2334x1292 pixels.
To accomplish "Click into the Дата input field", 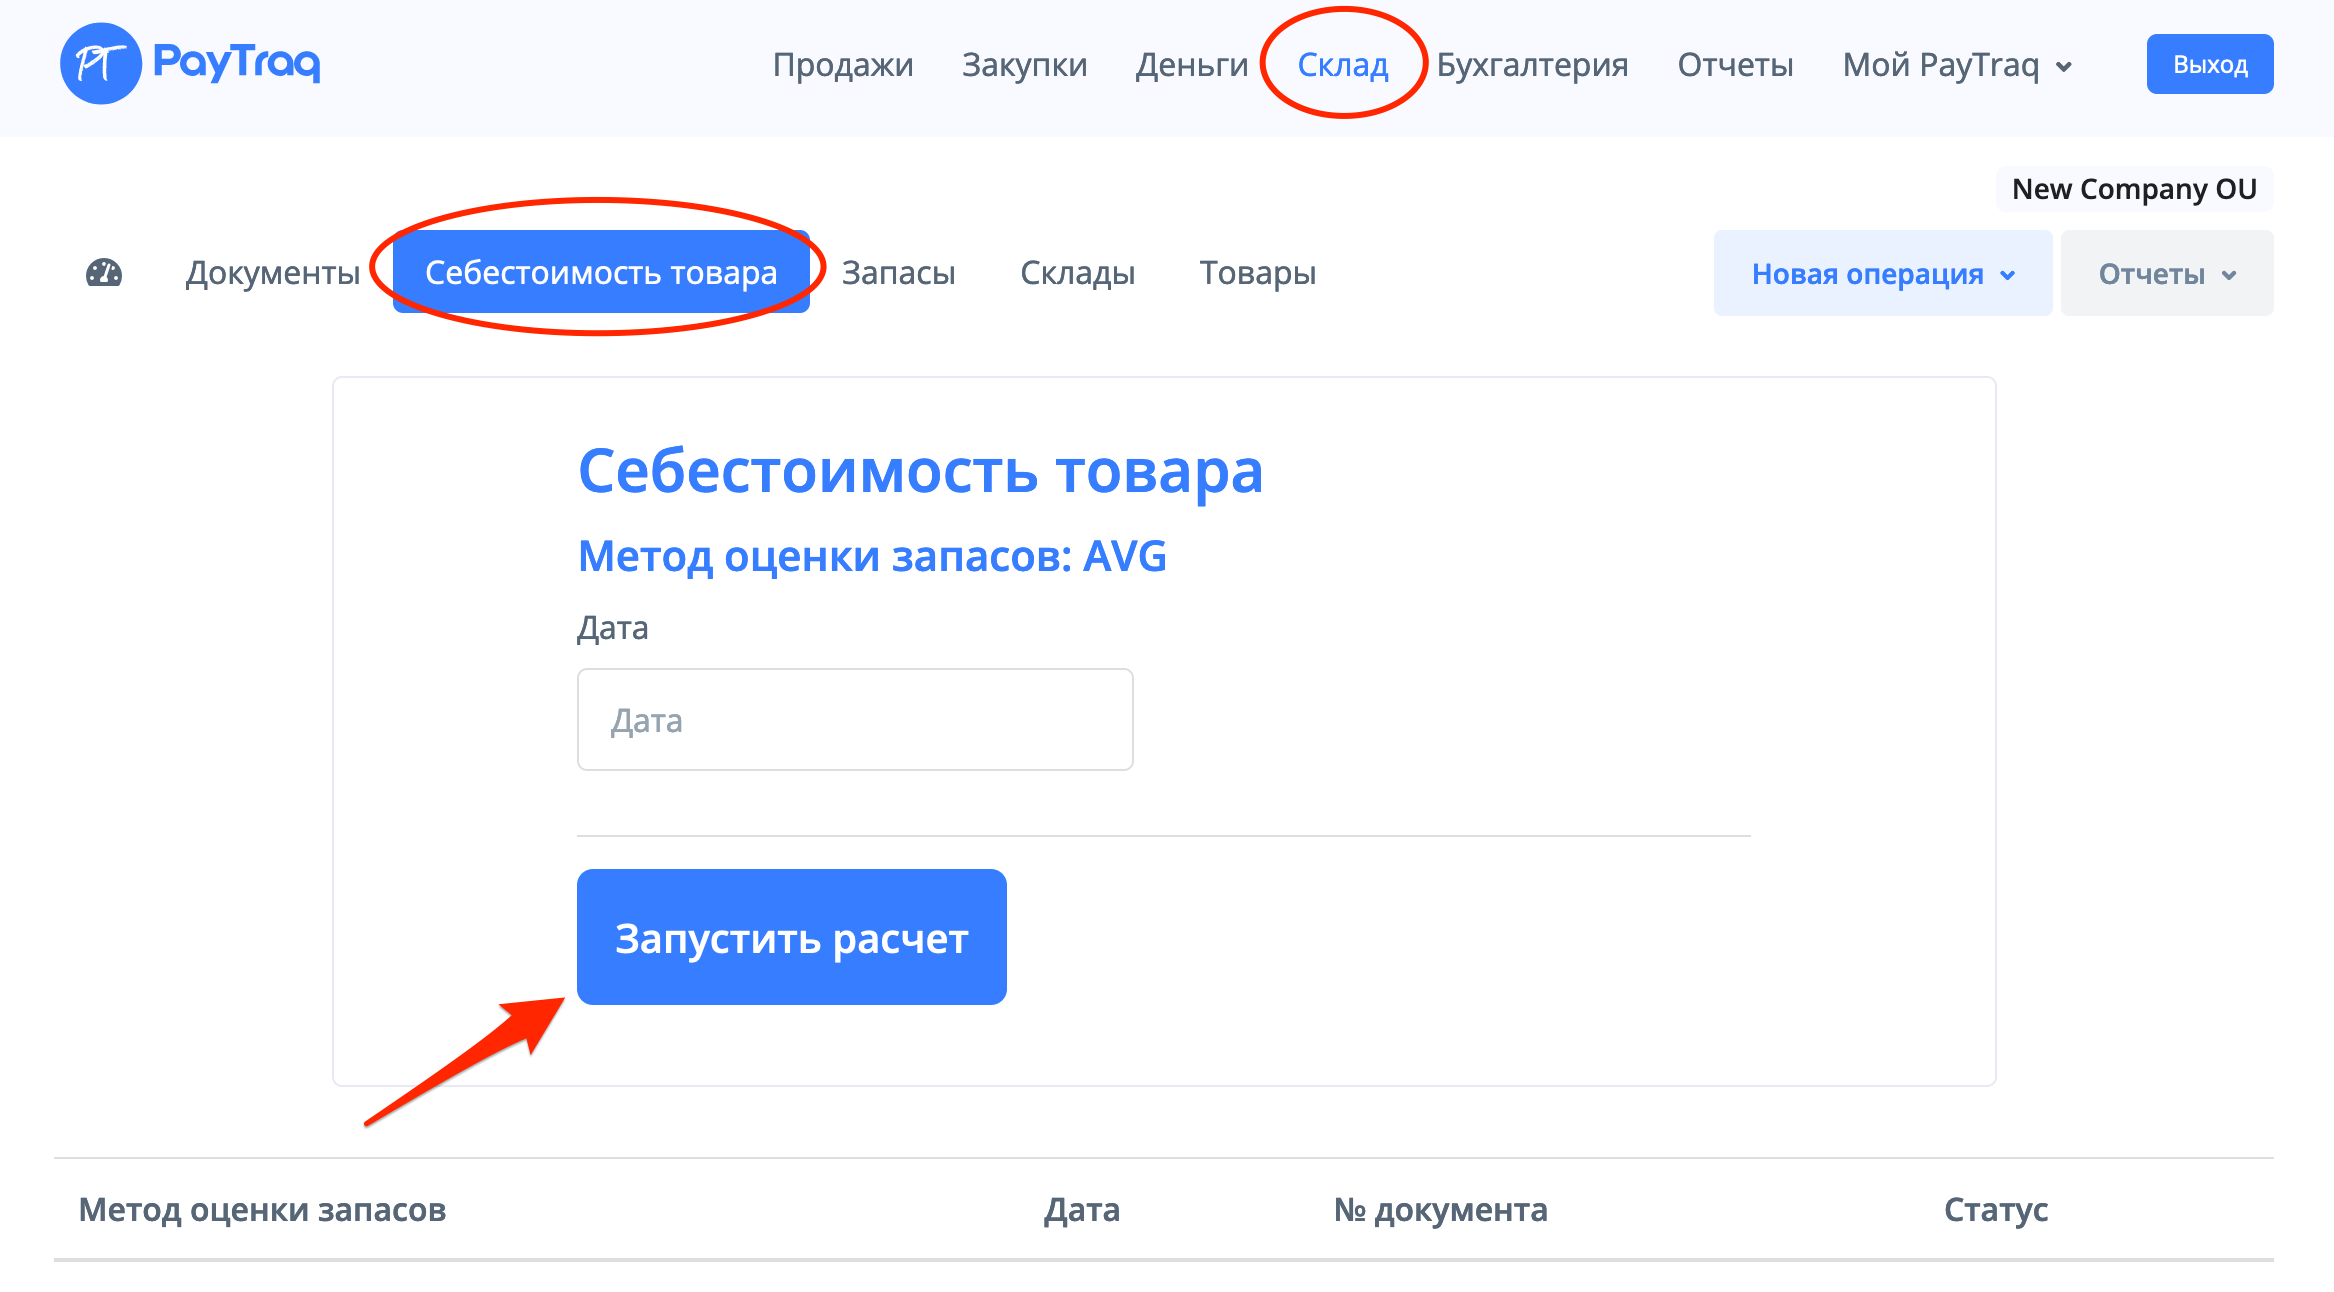I will coord(854,720).
